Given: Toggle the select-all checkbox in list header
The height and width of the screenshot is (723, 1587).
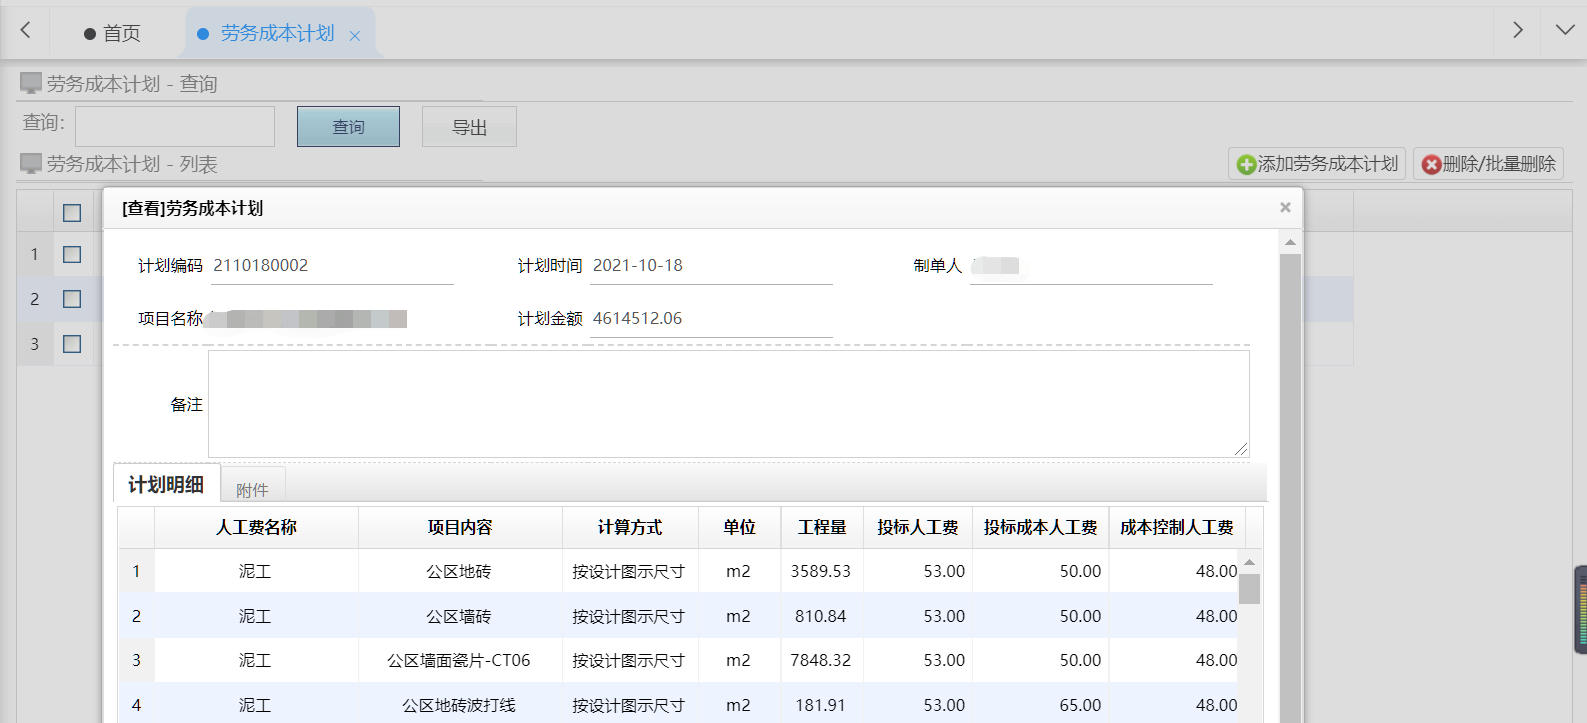Looking at the screenshot, I should coord(72,213).
